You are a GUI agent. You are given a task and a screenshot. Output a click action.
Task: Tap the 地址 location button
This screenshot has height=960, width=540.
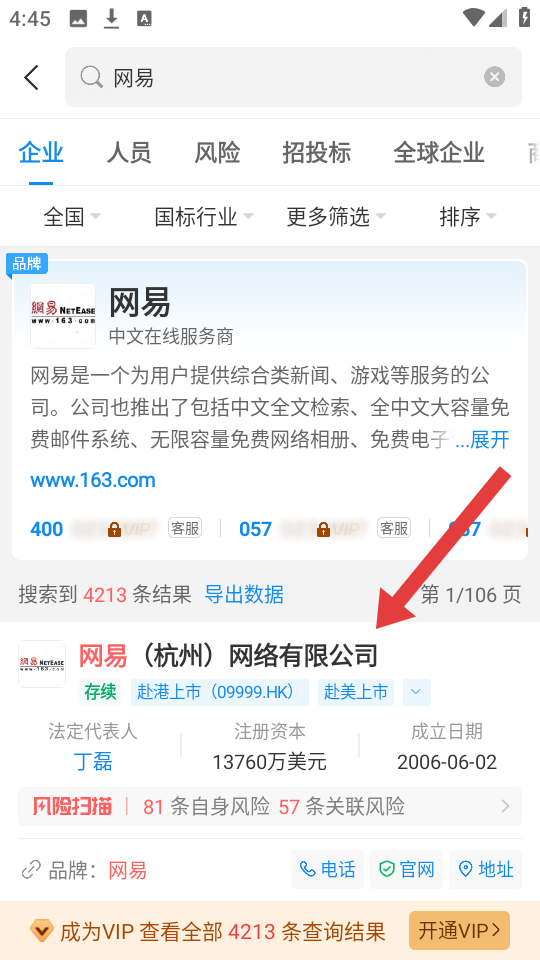point(486,869)
